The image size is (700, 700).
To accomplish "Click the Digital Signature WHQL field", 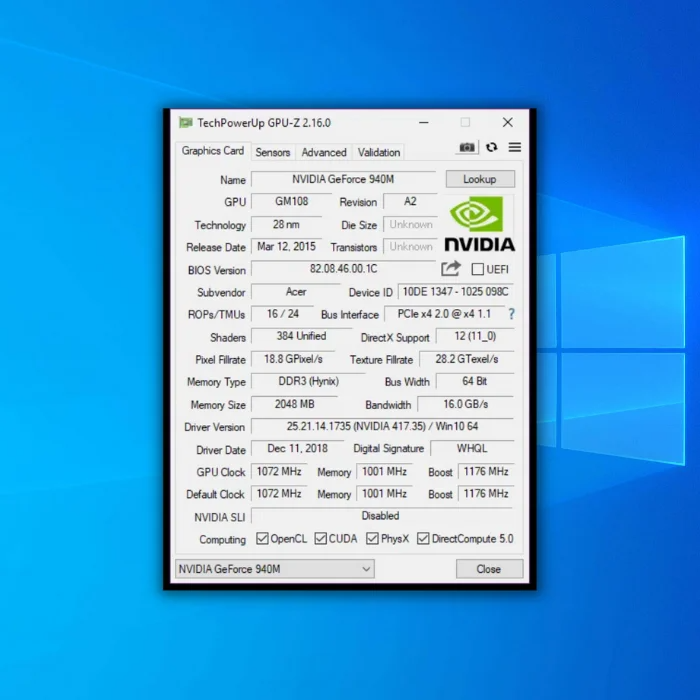I will point(472,449).
